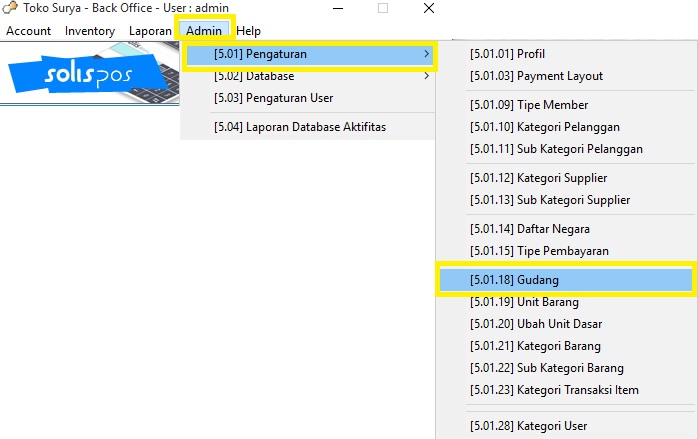Select [5.01.12] Kategori Supplier
This screenshot has height=439, width=698.
538,178
